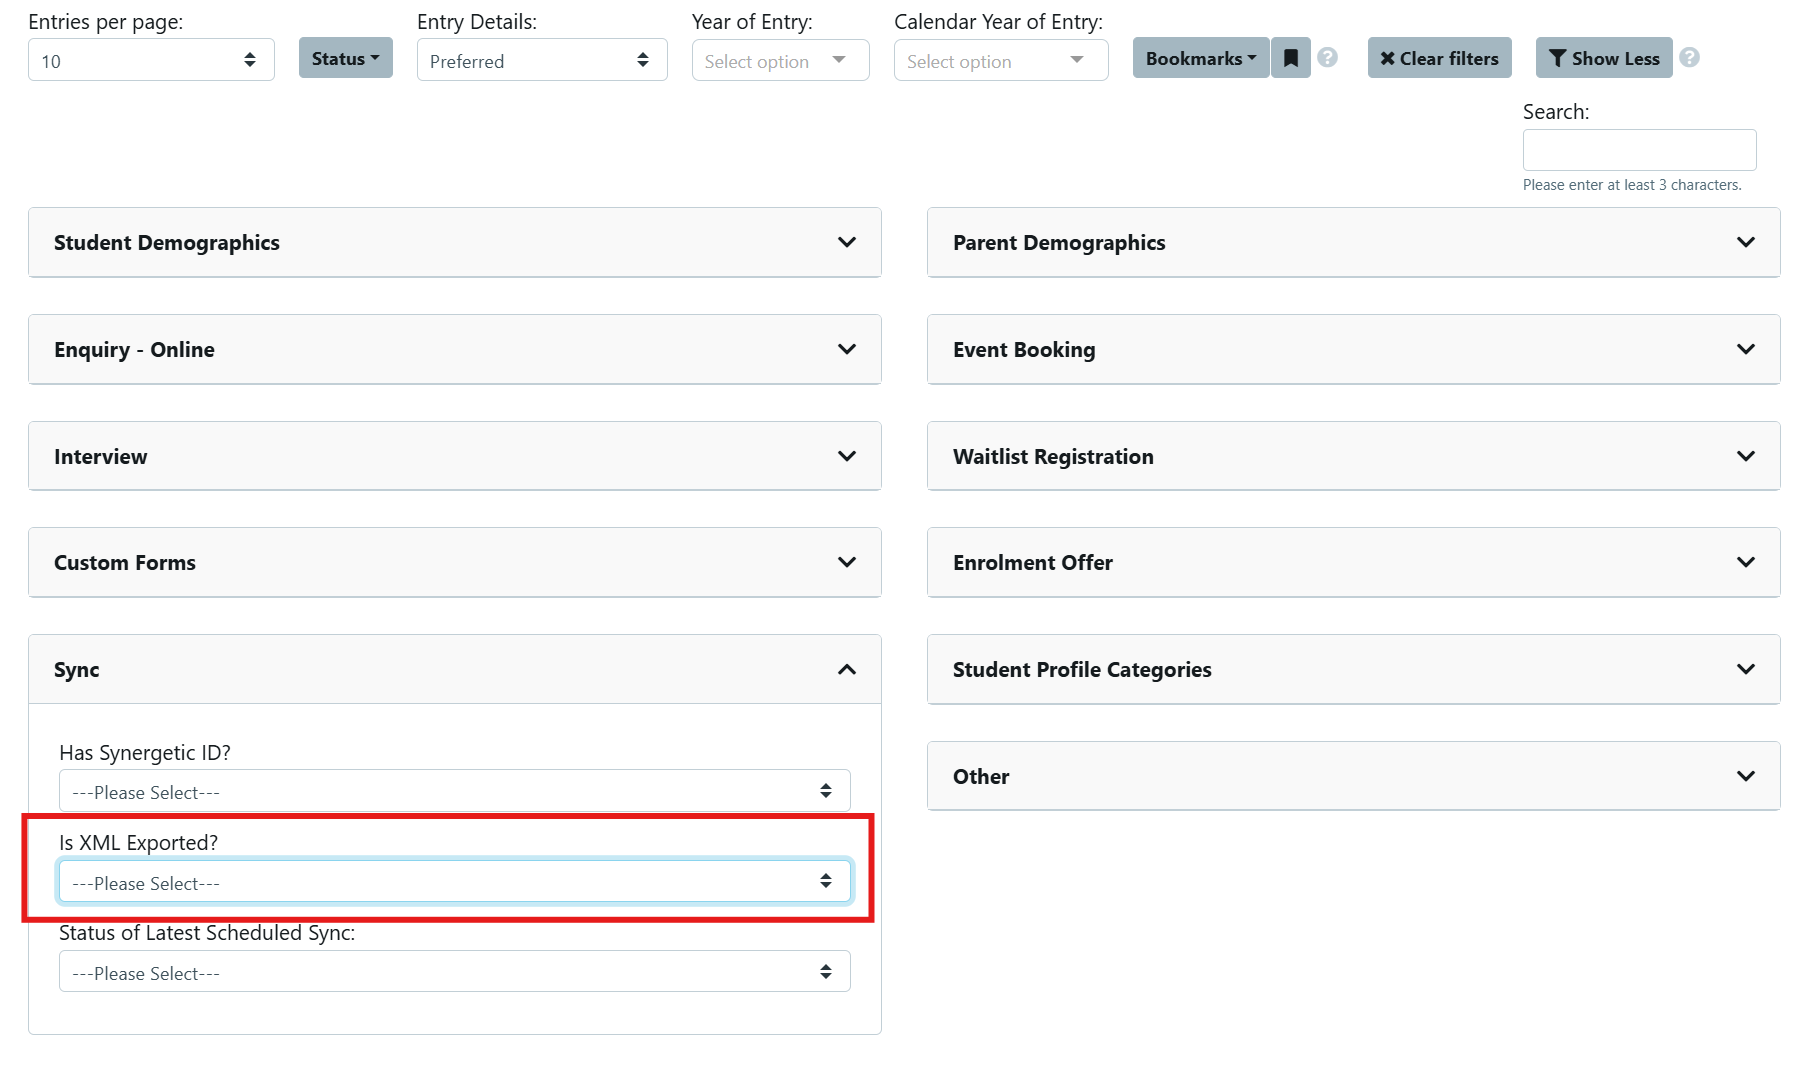Open help via question mark beside bookmark icon
Screen dimensions: 1801x1071
(1327, 57)
